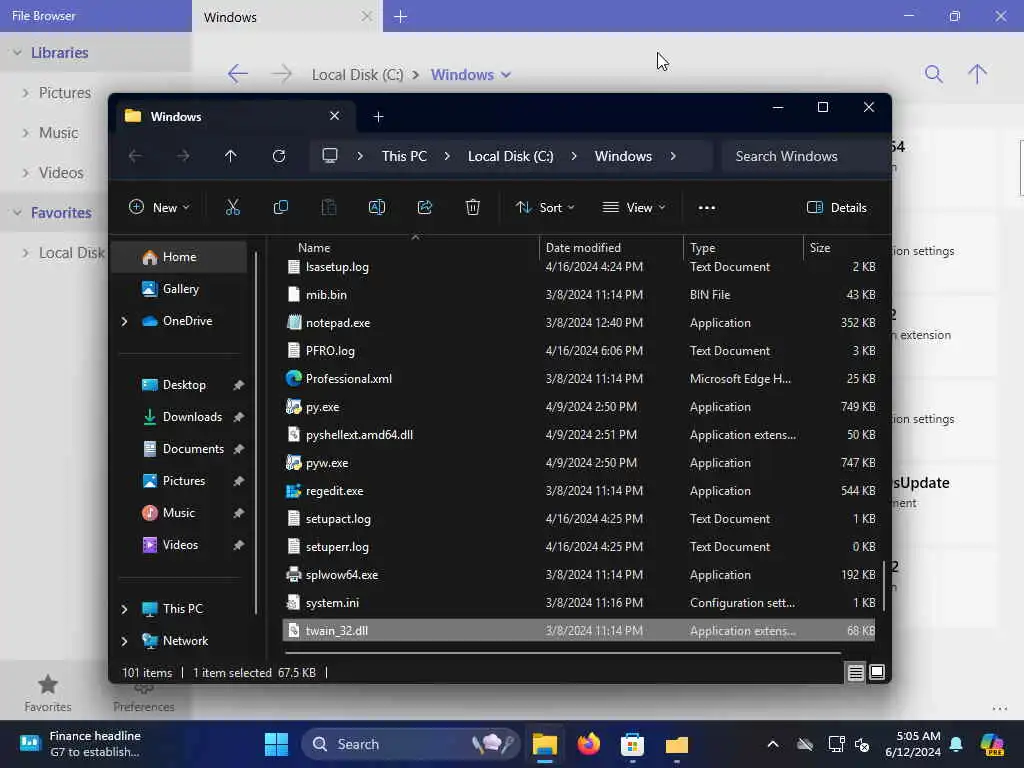Open the chevron after Windows in the address bar
1024x768 pixels.
point(673,156)
